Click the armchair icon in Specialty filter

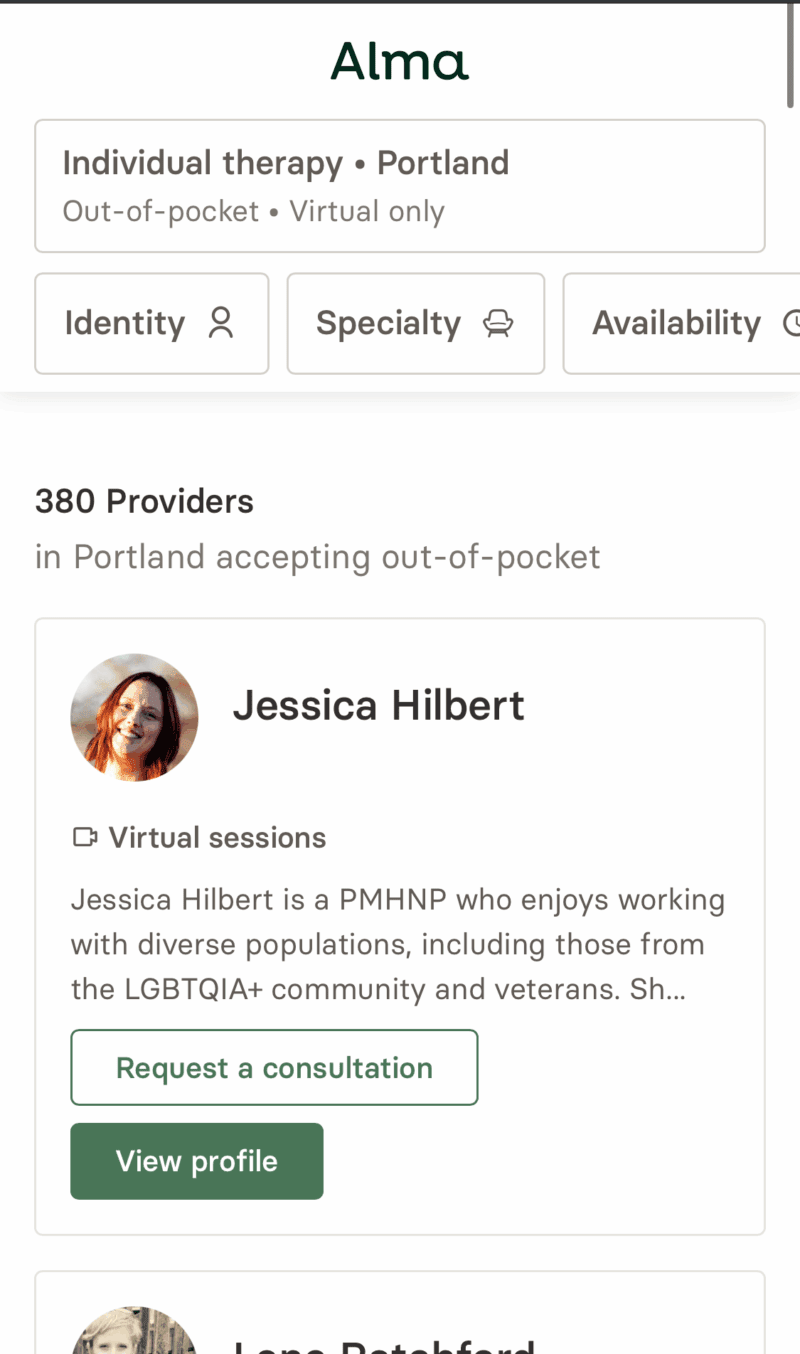pyautogui.click(x=498, y=323)
